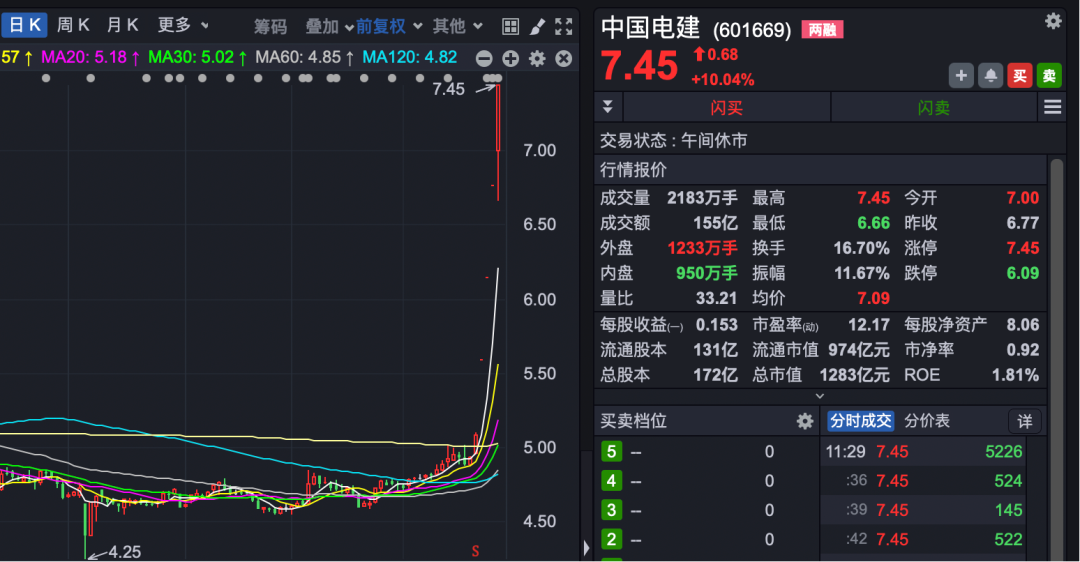Click trade row with volume 145
This screenshot has width=1080, height=562.
coord(924,510)
